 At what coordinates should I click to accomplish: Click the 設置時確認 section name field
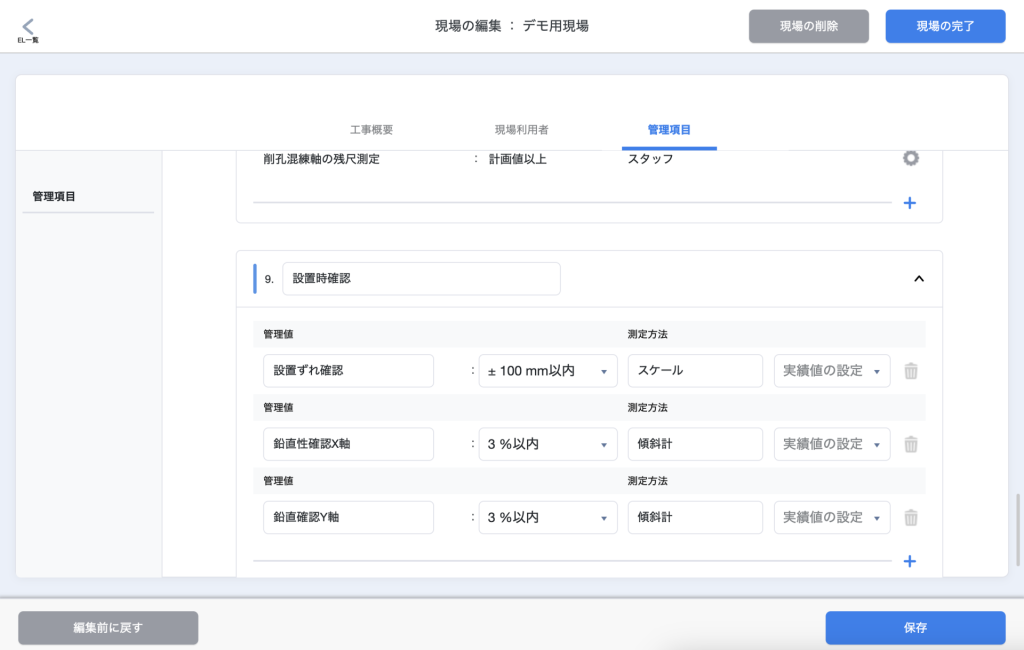pos(421,279)
